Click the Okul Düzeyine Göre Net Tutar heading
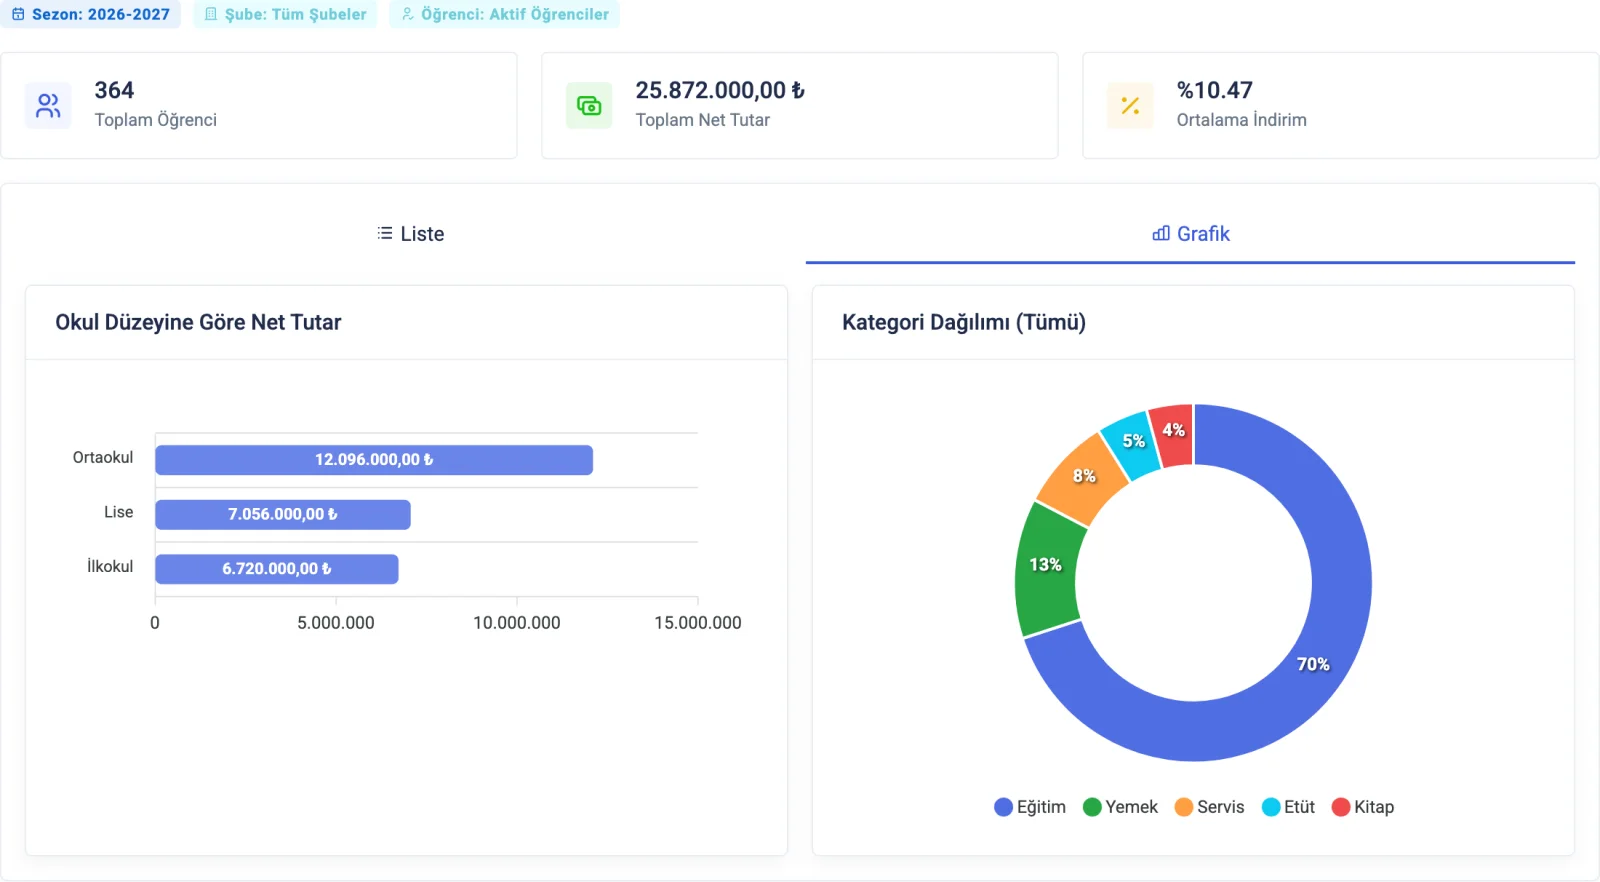Image resolution: width=1600 pixels, height=882 pixels. click(198, 322)
